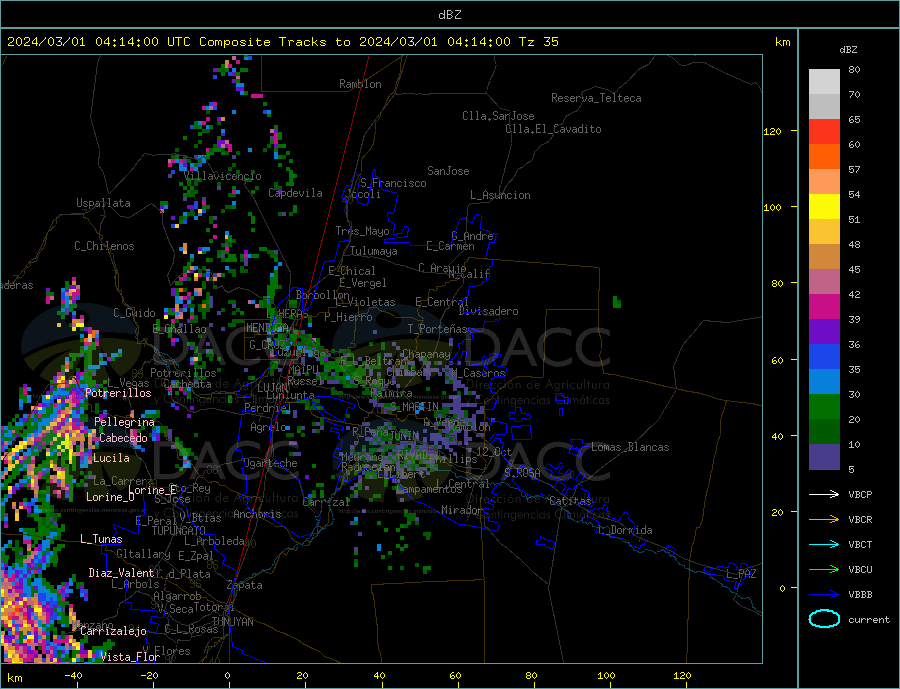The image size is (900, 689).
Task: Click the Villavicencio map label
Action: (223, 176)
